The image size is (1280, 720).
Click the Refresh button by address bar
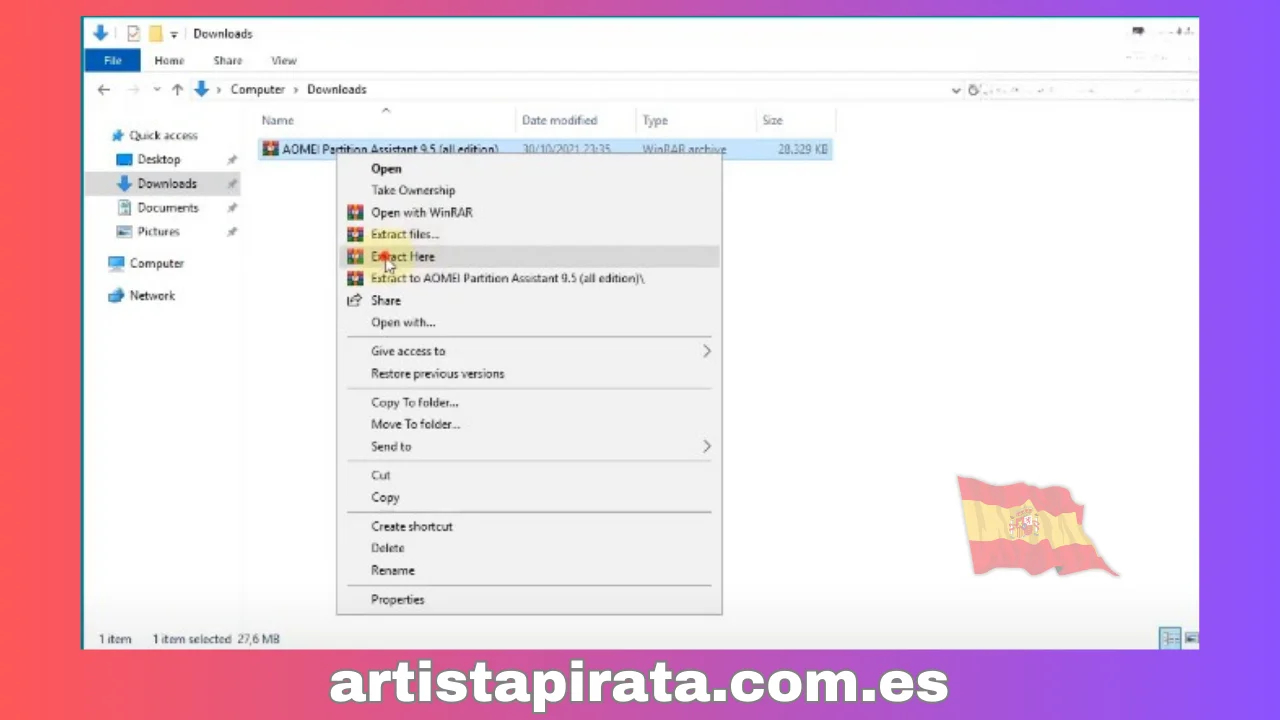click(973, 90)
